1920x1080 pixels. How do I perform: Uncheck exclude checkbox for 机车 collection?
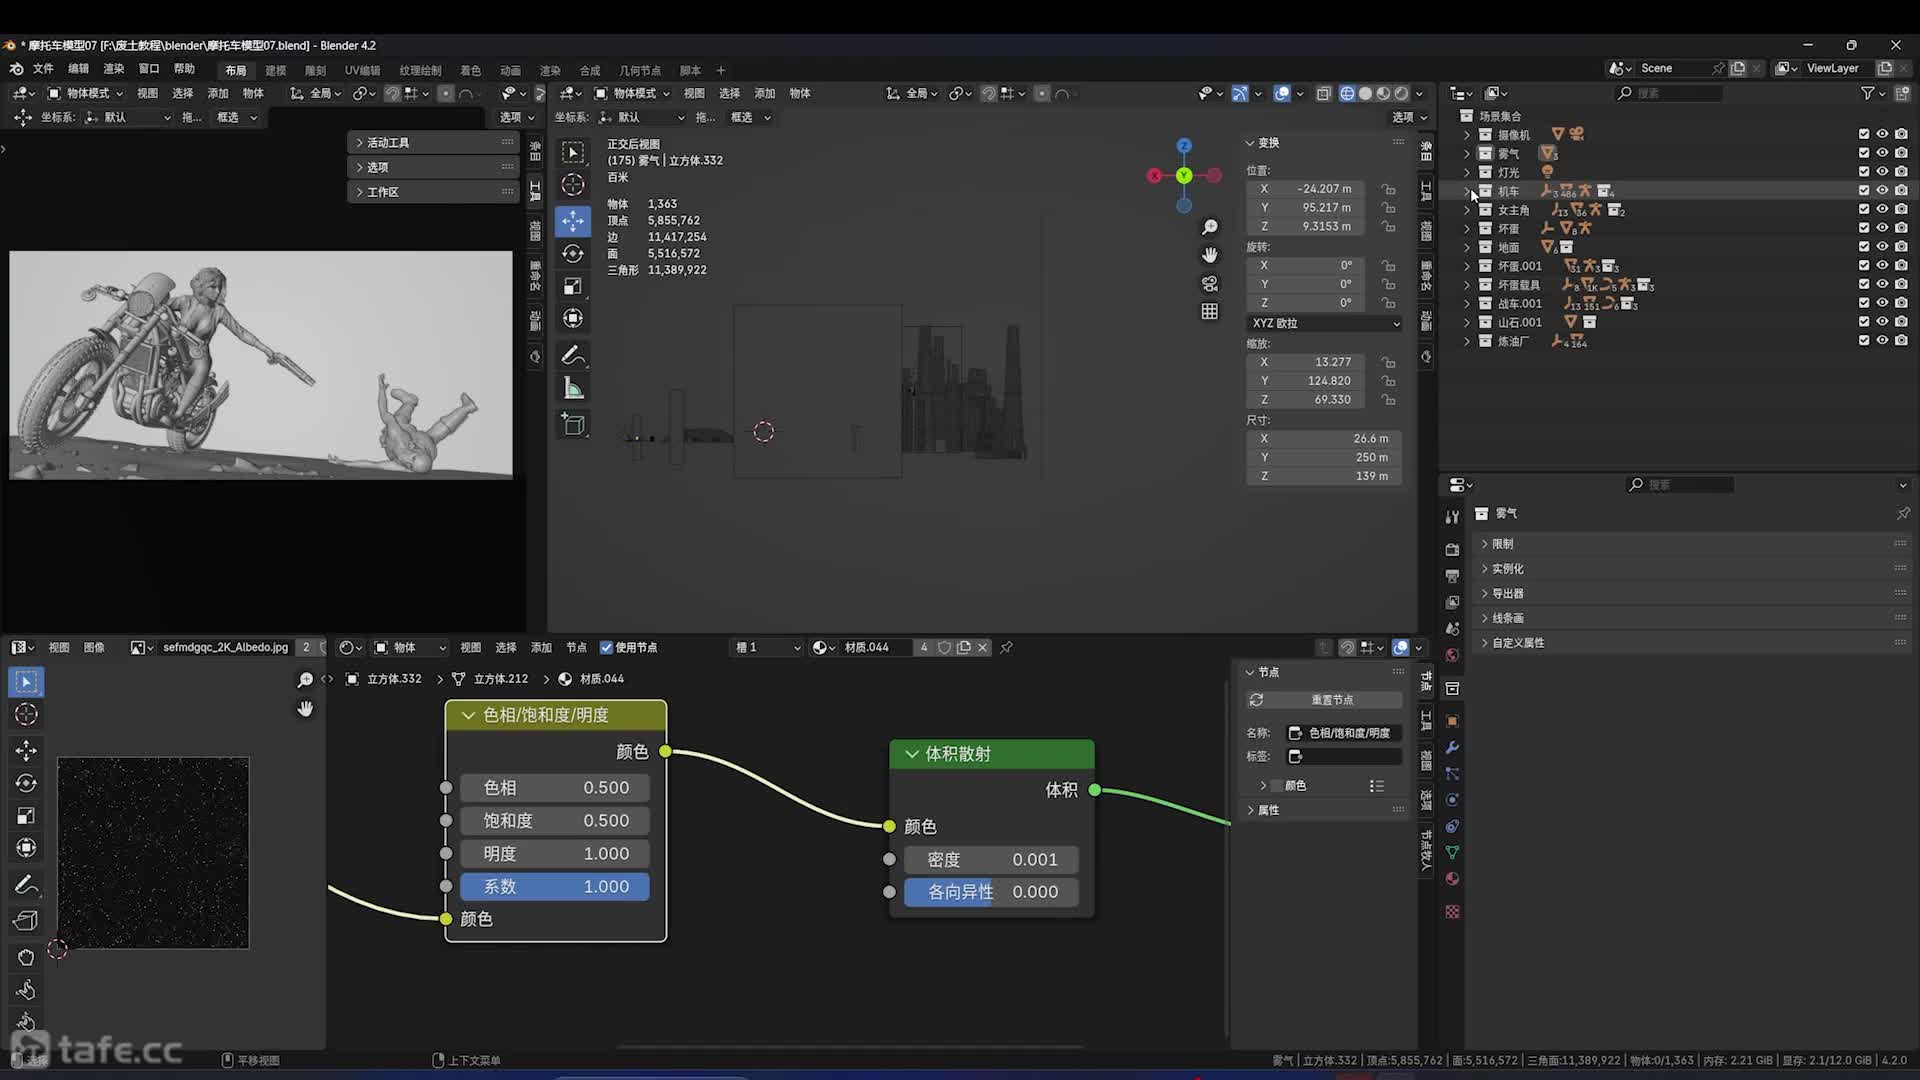[x=1864, y=190]
